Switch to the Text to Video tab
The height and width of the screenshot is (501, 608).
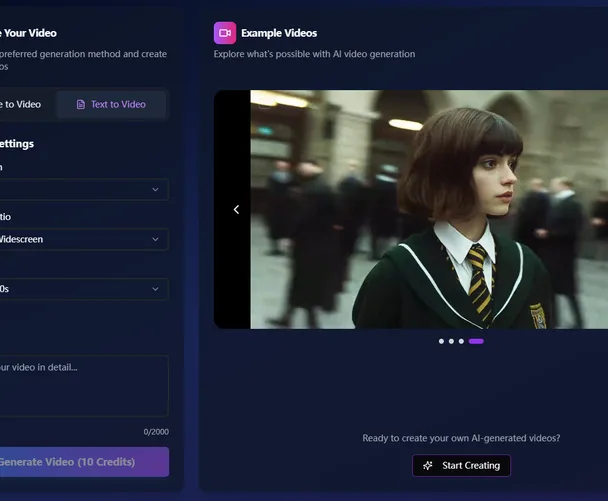click(x=111, y=104)
